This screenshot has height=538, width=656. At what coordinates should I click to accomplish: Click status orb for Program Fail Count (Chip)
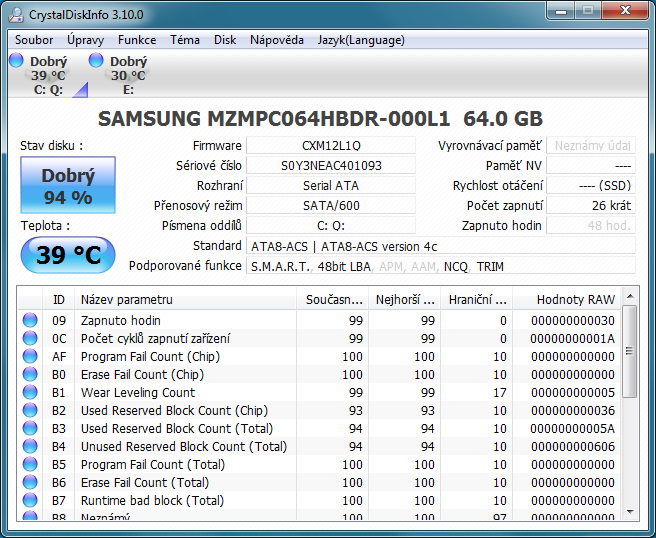point(30,357)
